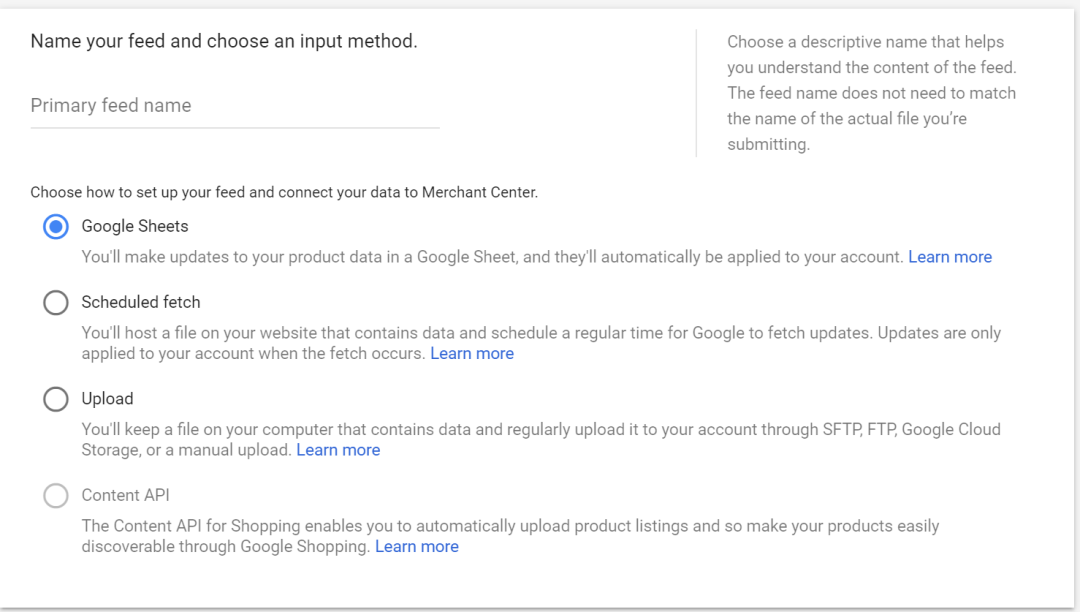Open Learn more link under Scheduled fetch
This screenshot has height=612, width=1080.
[x=472, y=353]
